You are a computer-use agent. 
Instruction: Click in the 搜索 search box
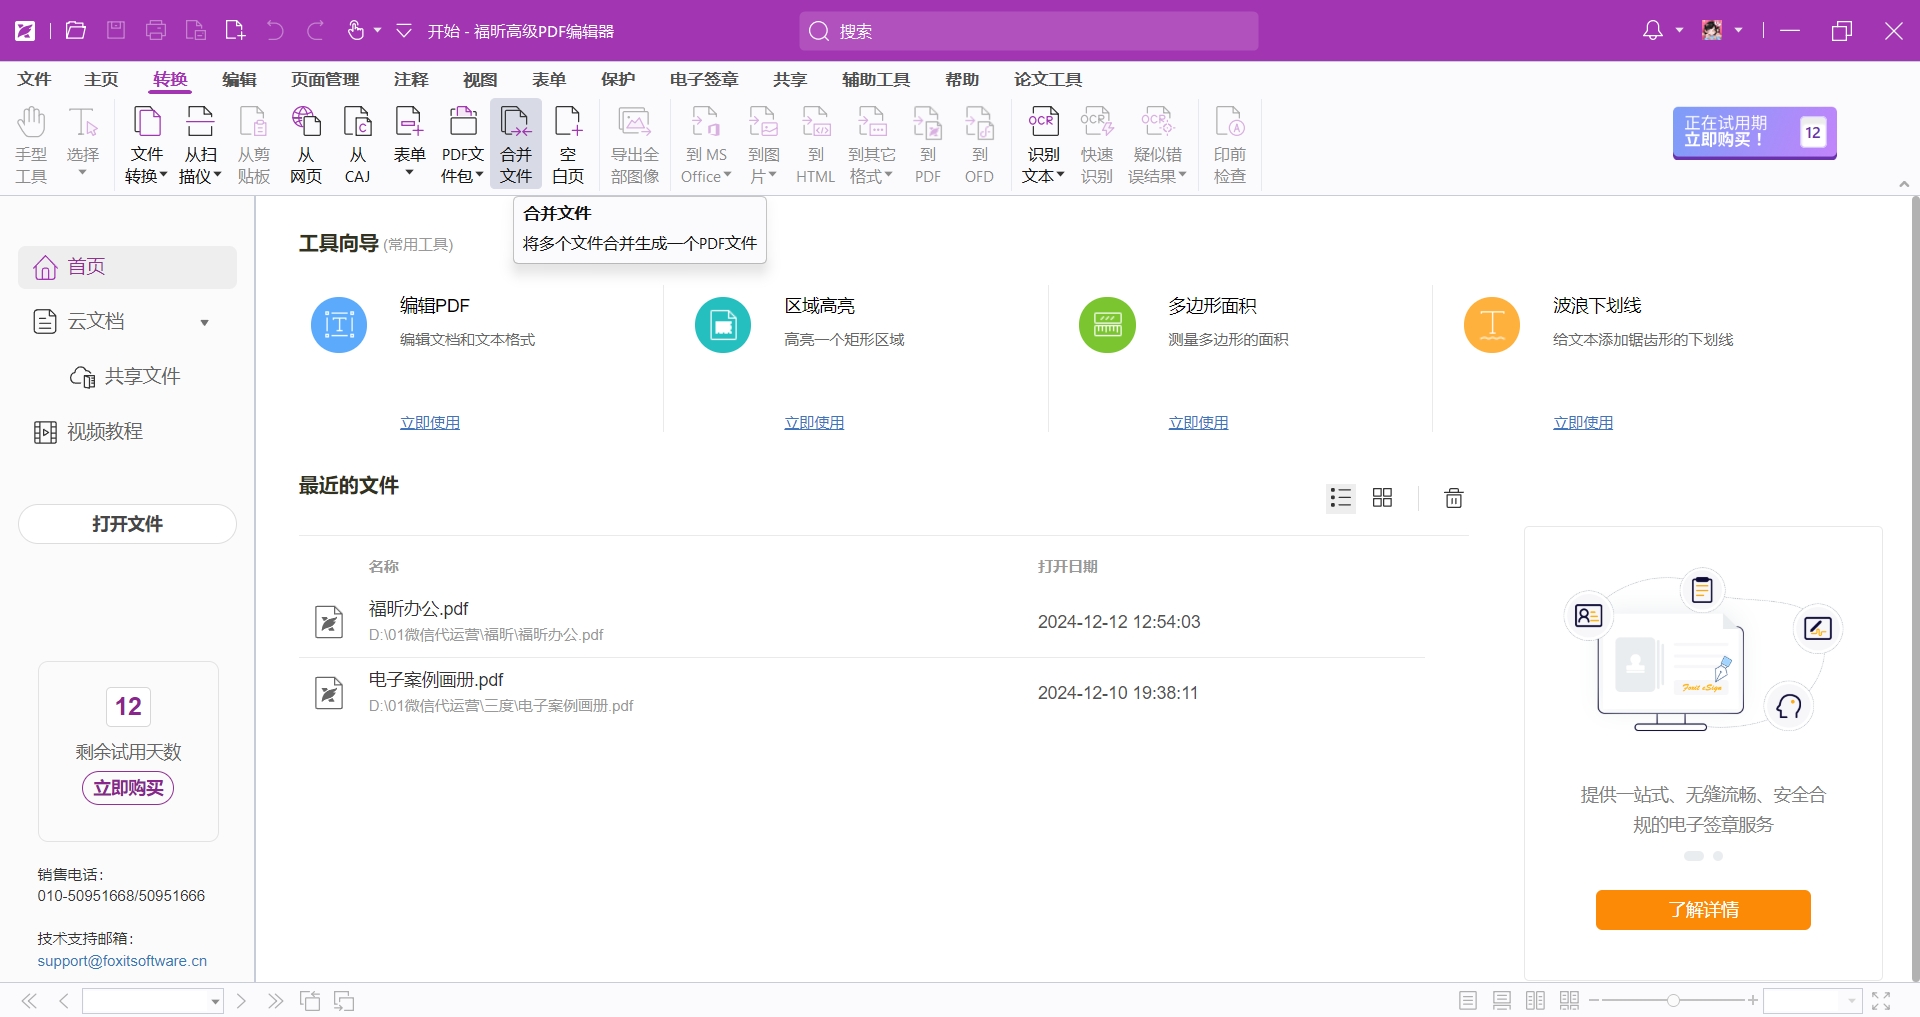pyautogui.click(x=1029, y=31)
